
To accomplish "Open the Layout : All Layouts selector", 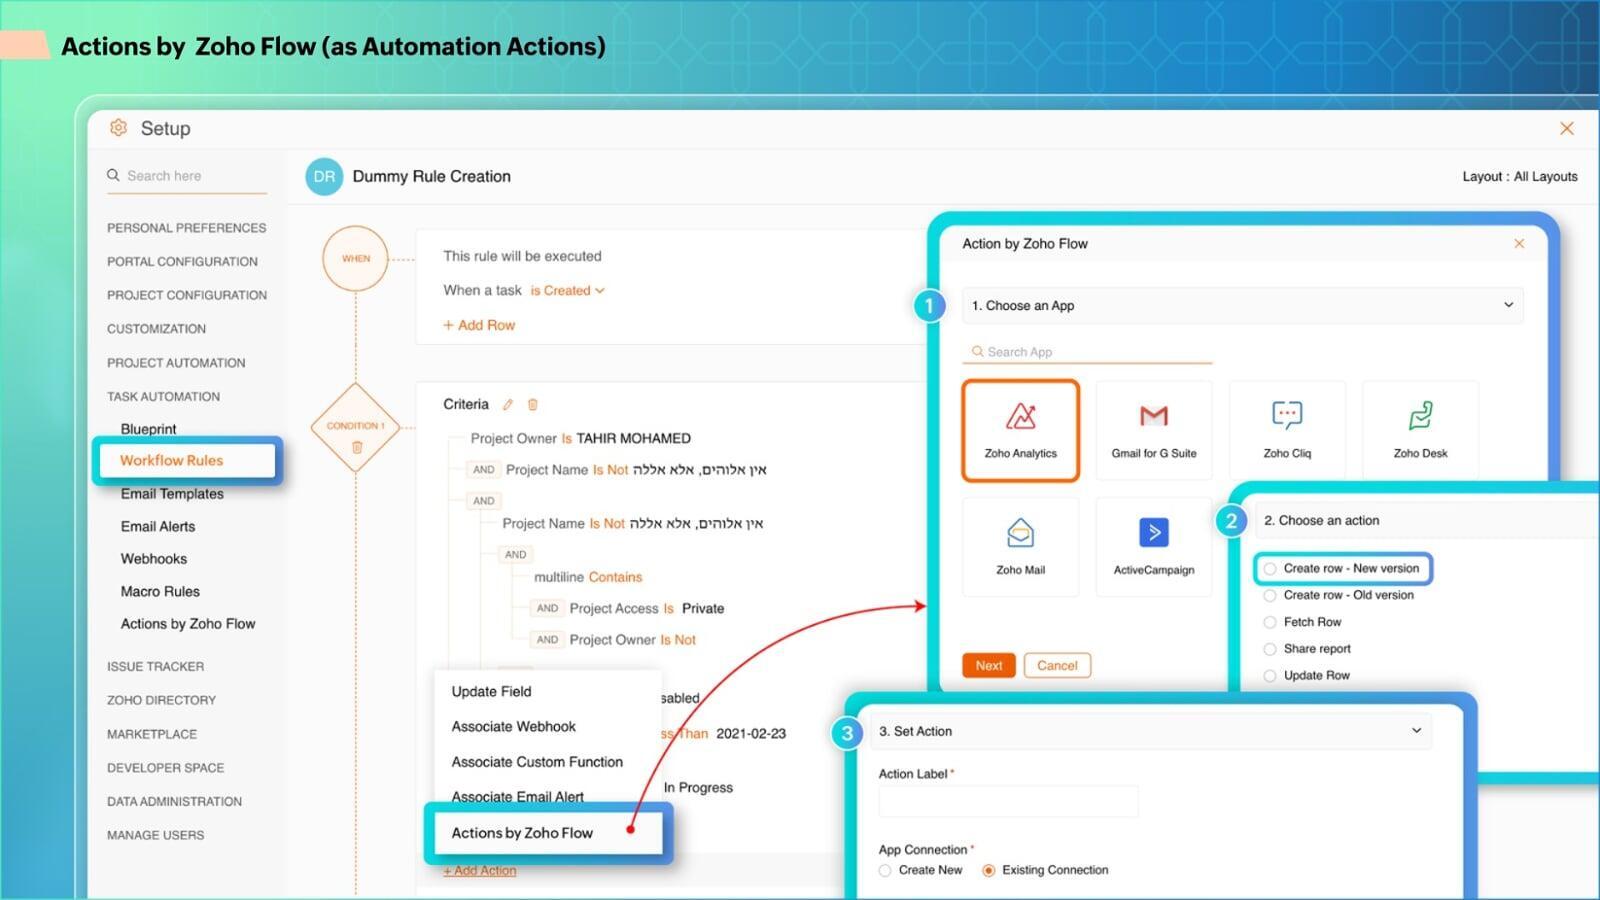I will tap(1519, 177).
